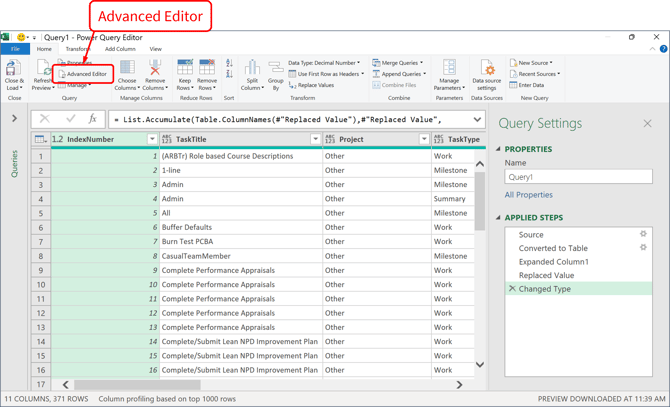Switch to the Transform tab

(x=76, y=49)
